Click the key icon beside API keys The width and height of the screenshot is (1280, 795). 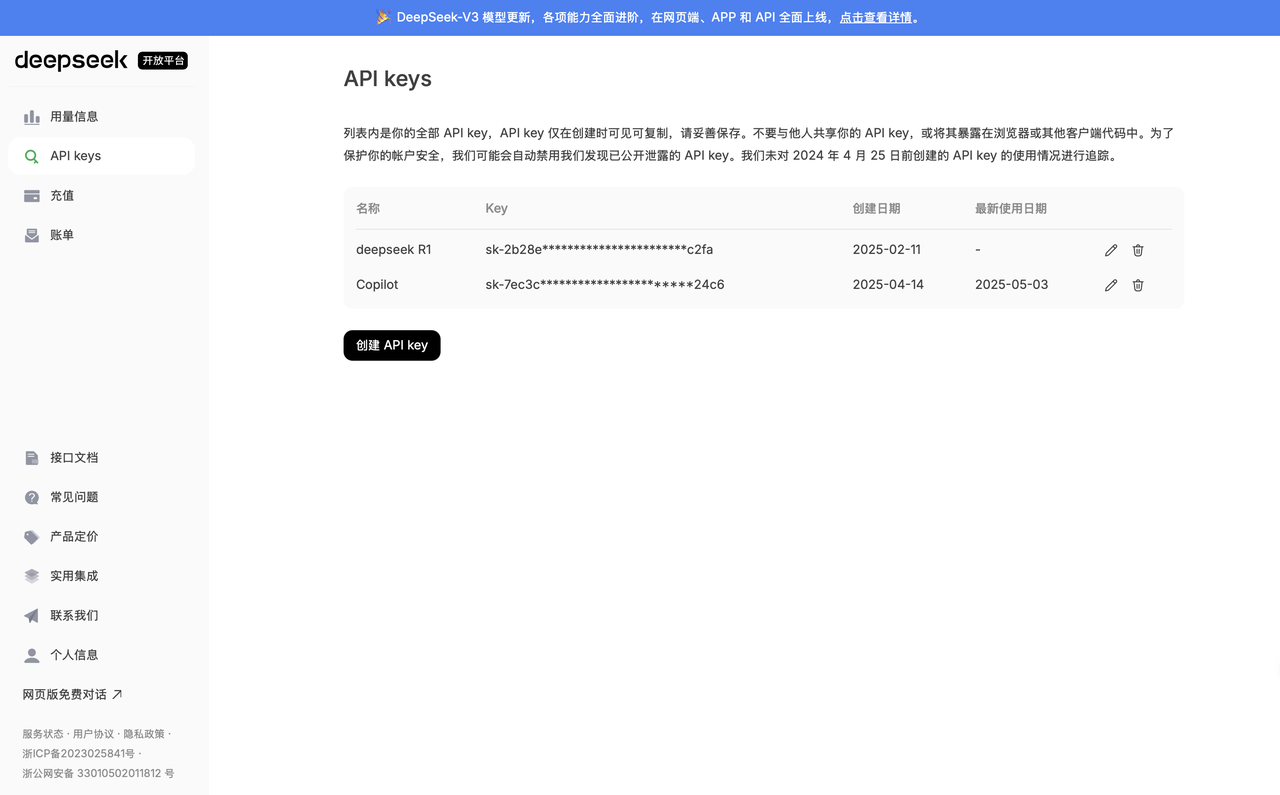(32, 156)
